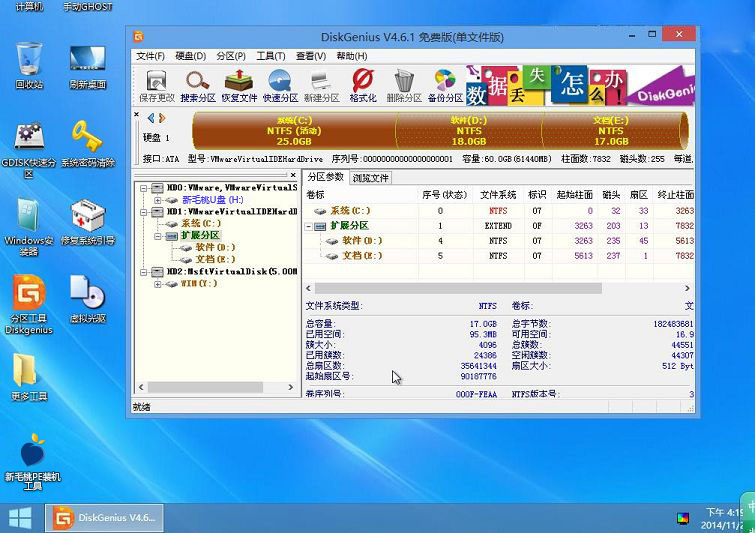755x533 pixels.
Task: Click the 新建分区 toolbar icon
Action: 322,86
